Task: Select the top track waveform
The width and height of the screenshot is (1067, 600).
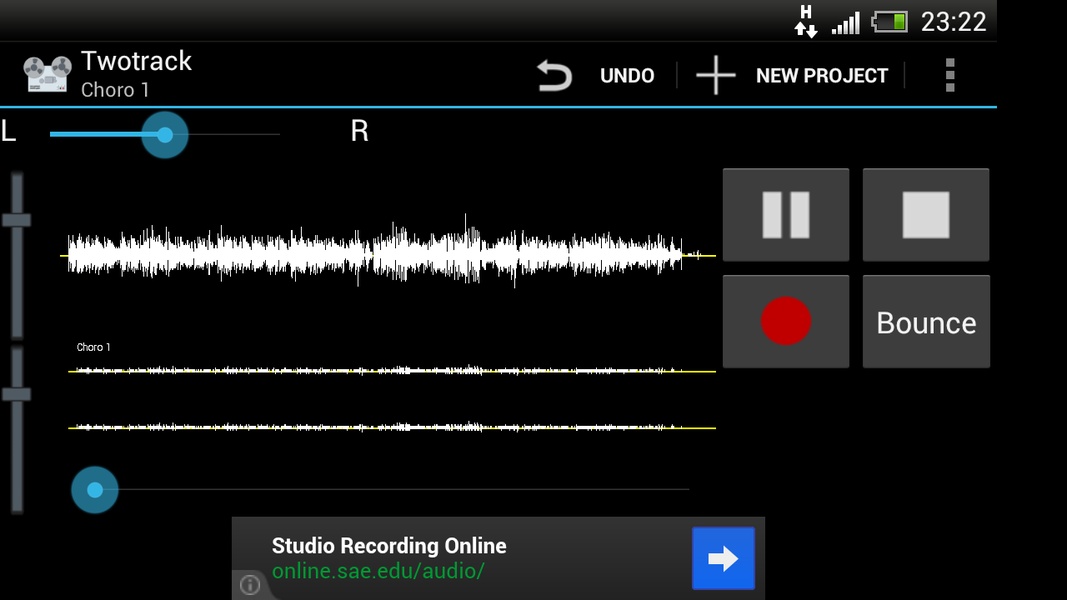Action: pos(388,253)
